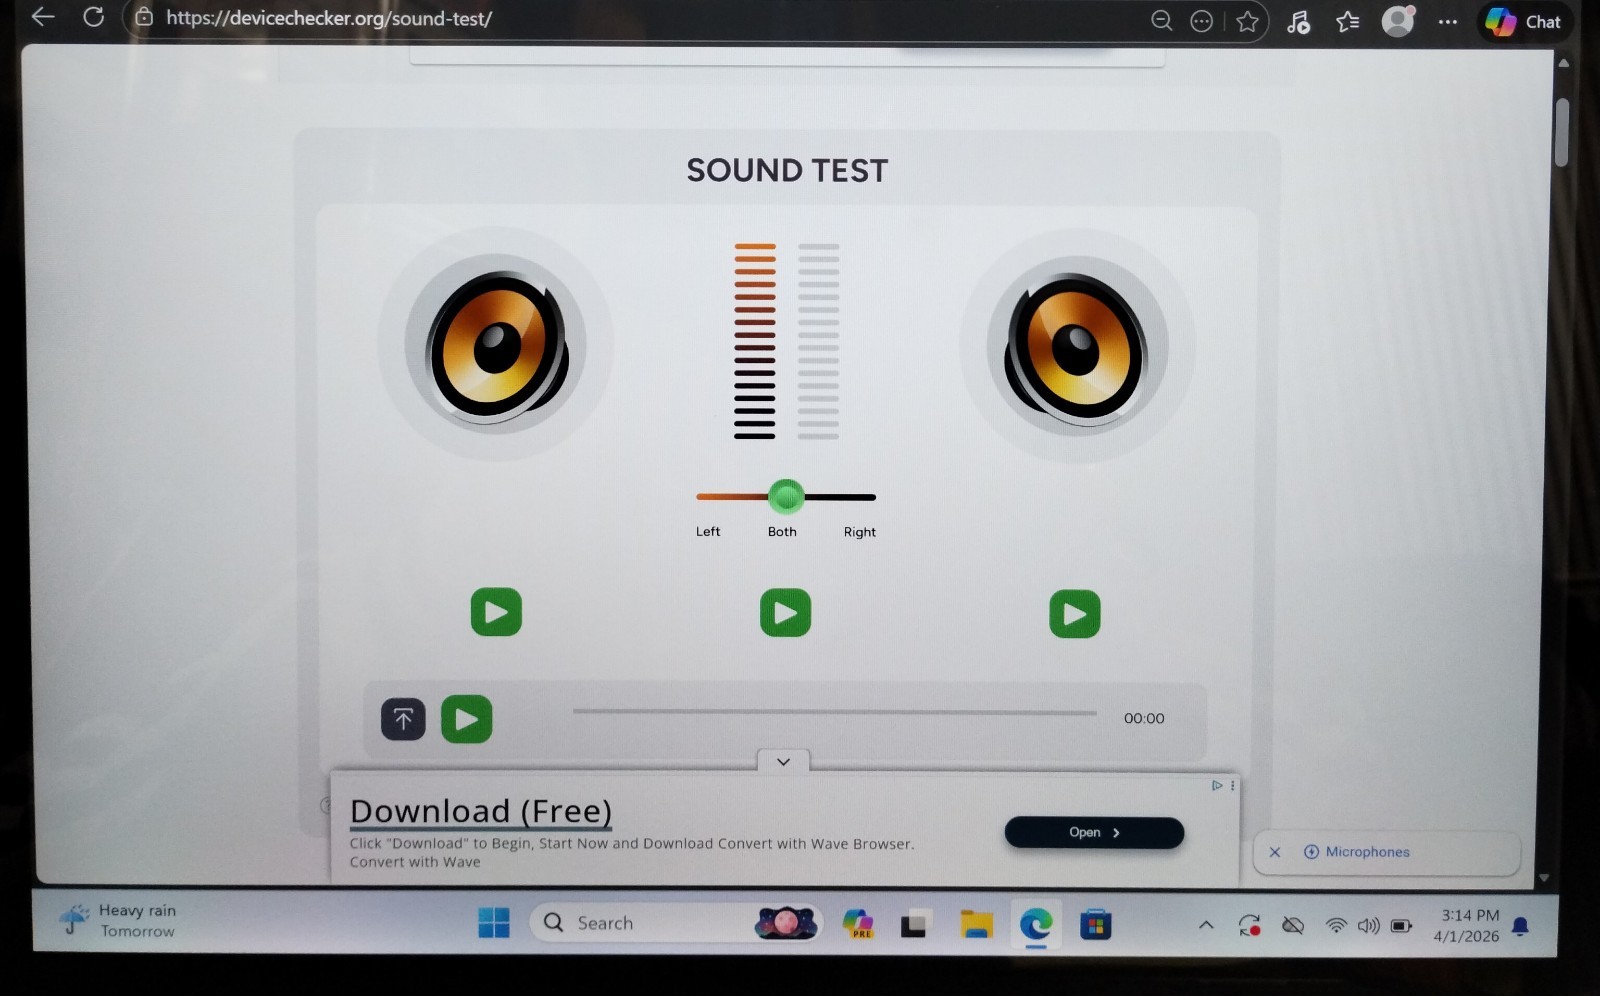The image size is (1600, 996).
Task: Click the cloud sync disabled tray icon
Action: point(1293,926)
